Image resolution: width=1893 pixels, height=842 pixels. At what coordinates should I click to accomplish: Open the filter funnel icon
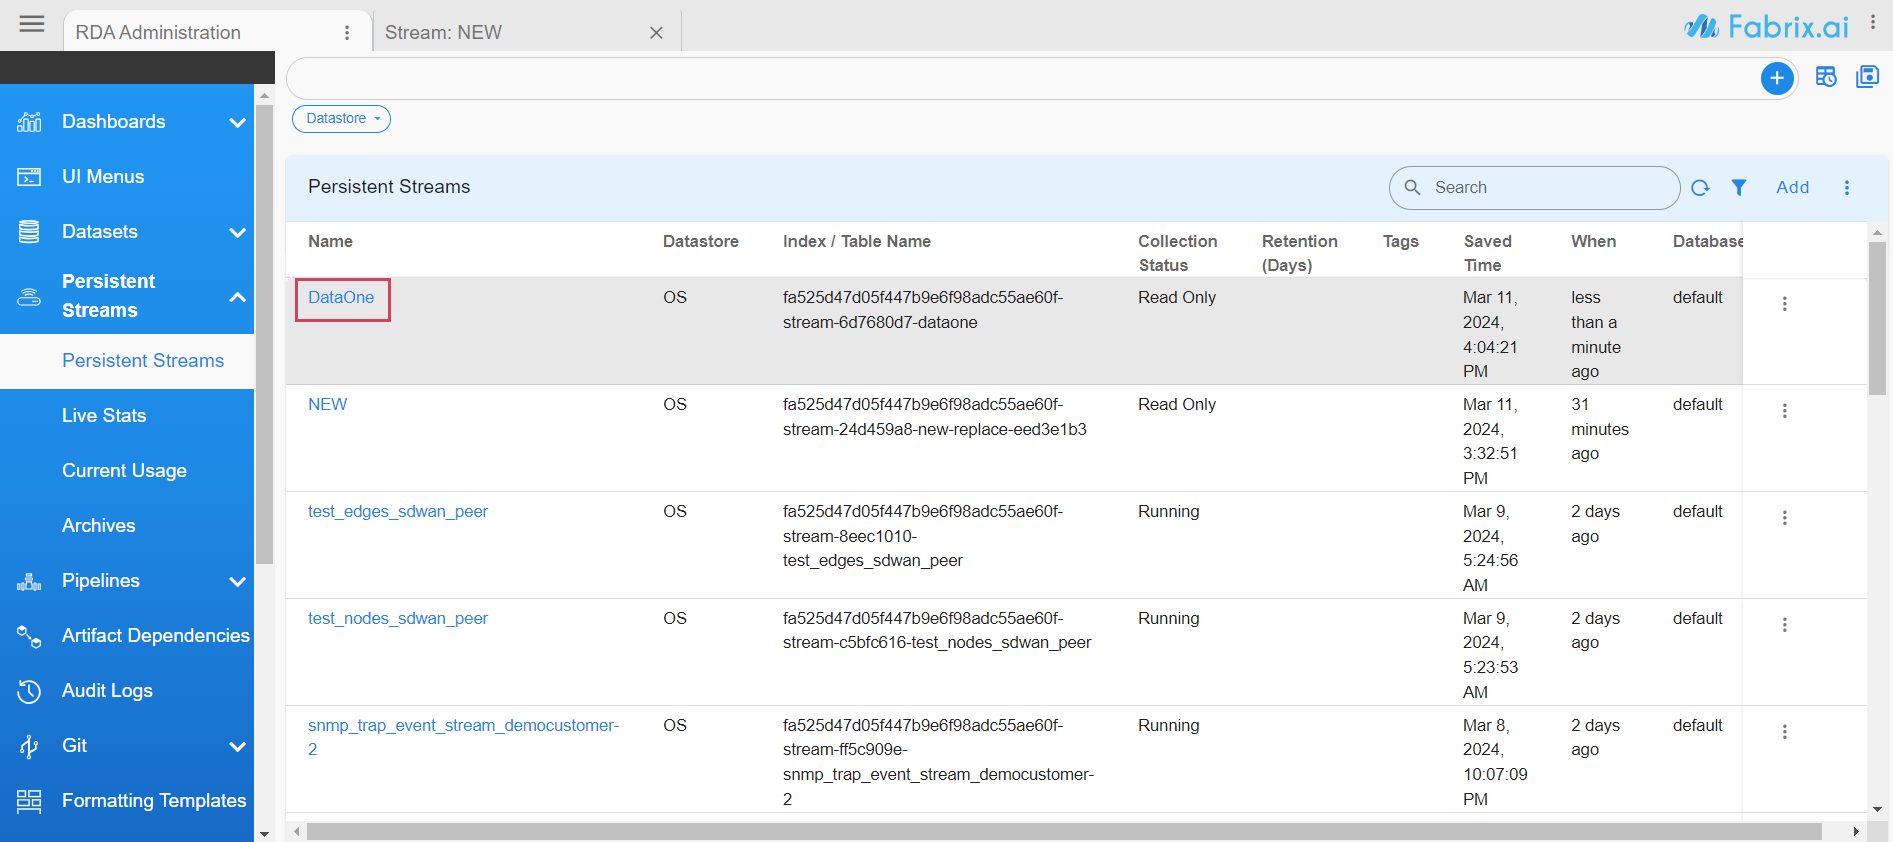(1739, 188)
